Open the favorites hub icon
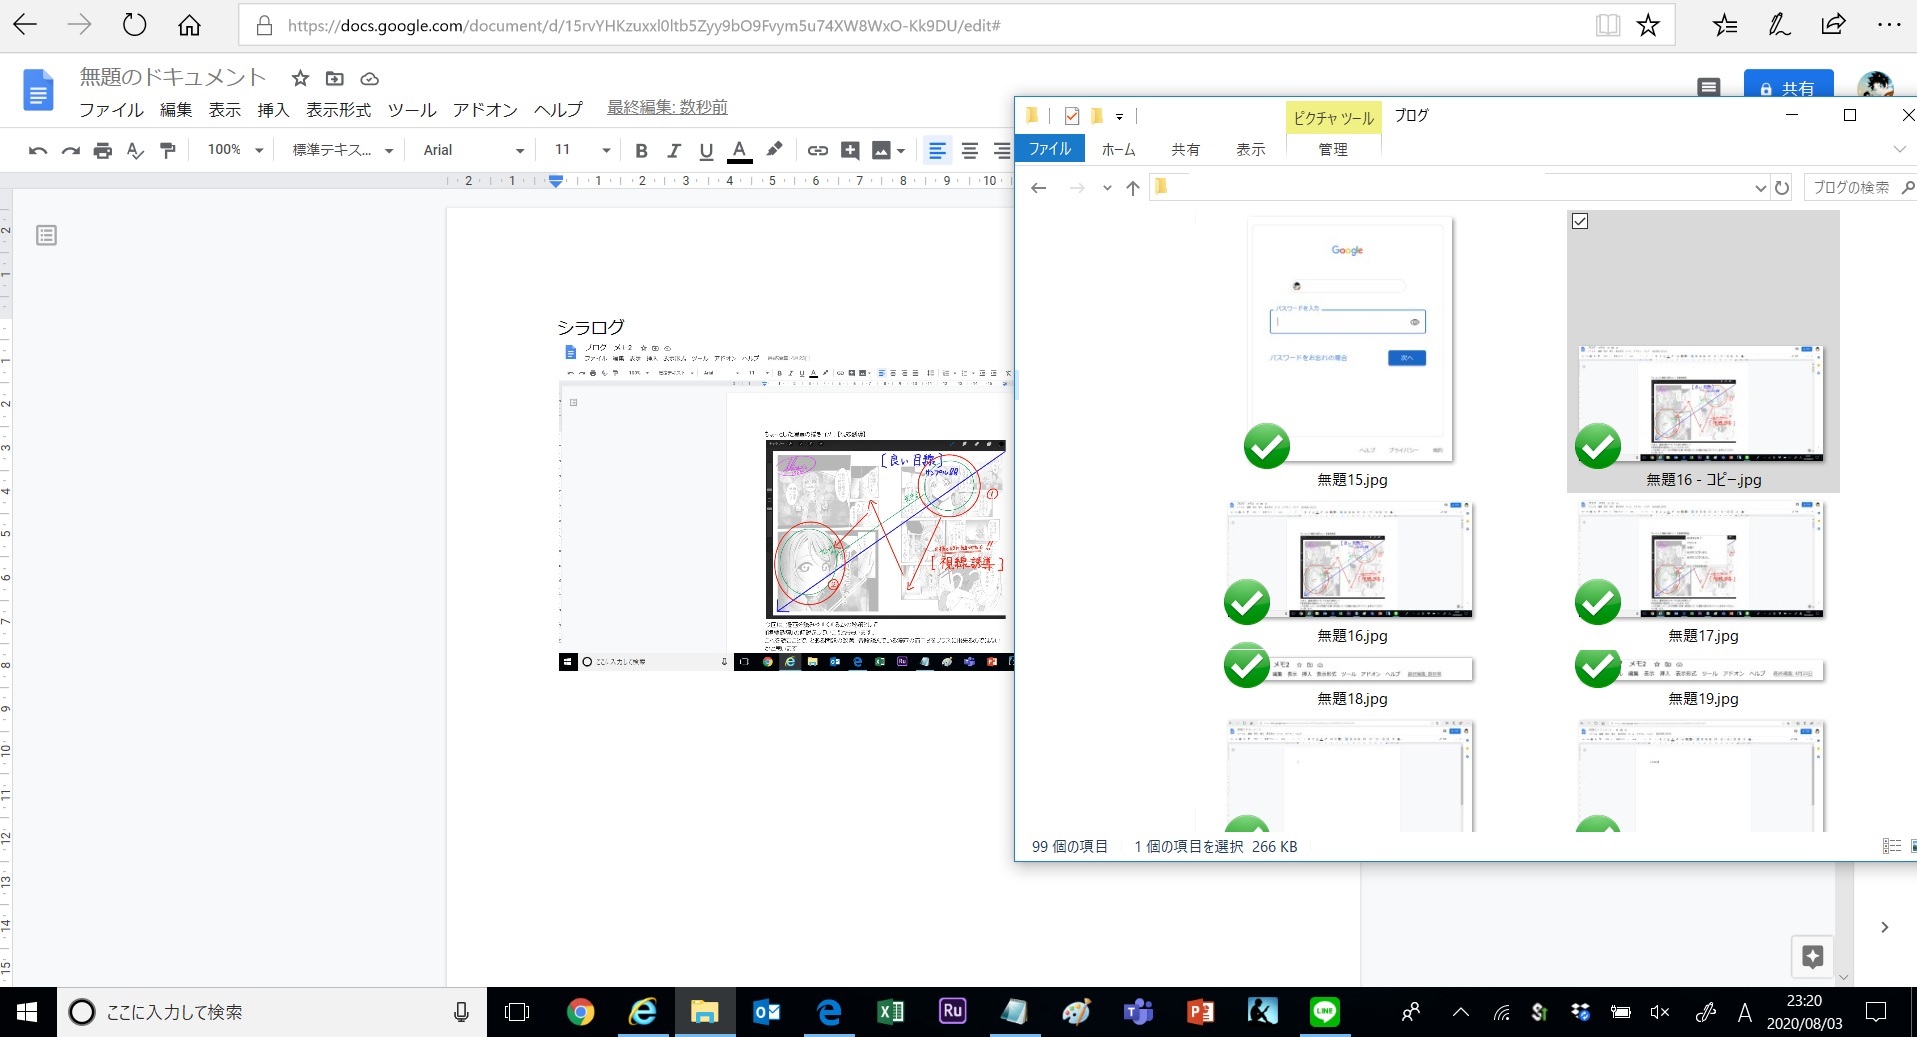 pos(1725,25)
